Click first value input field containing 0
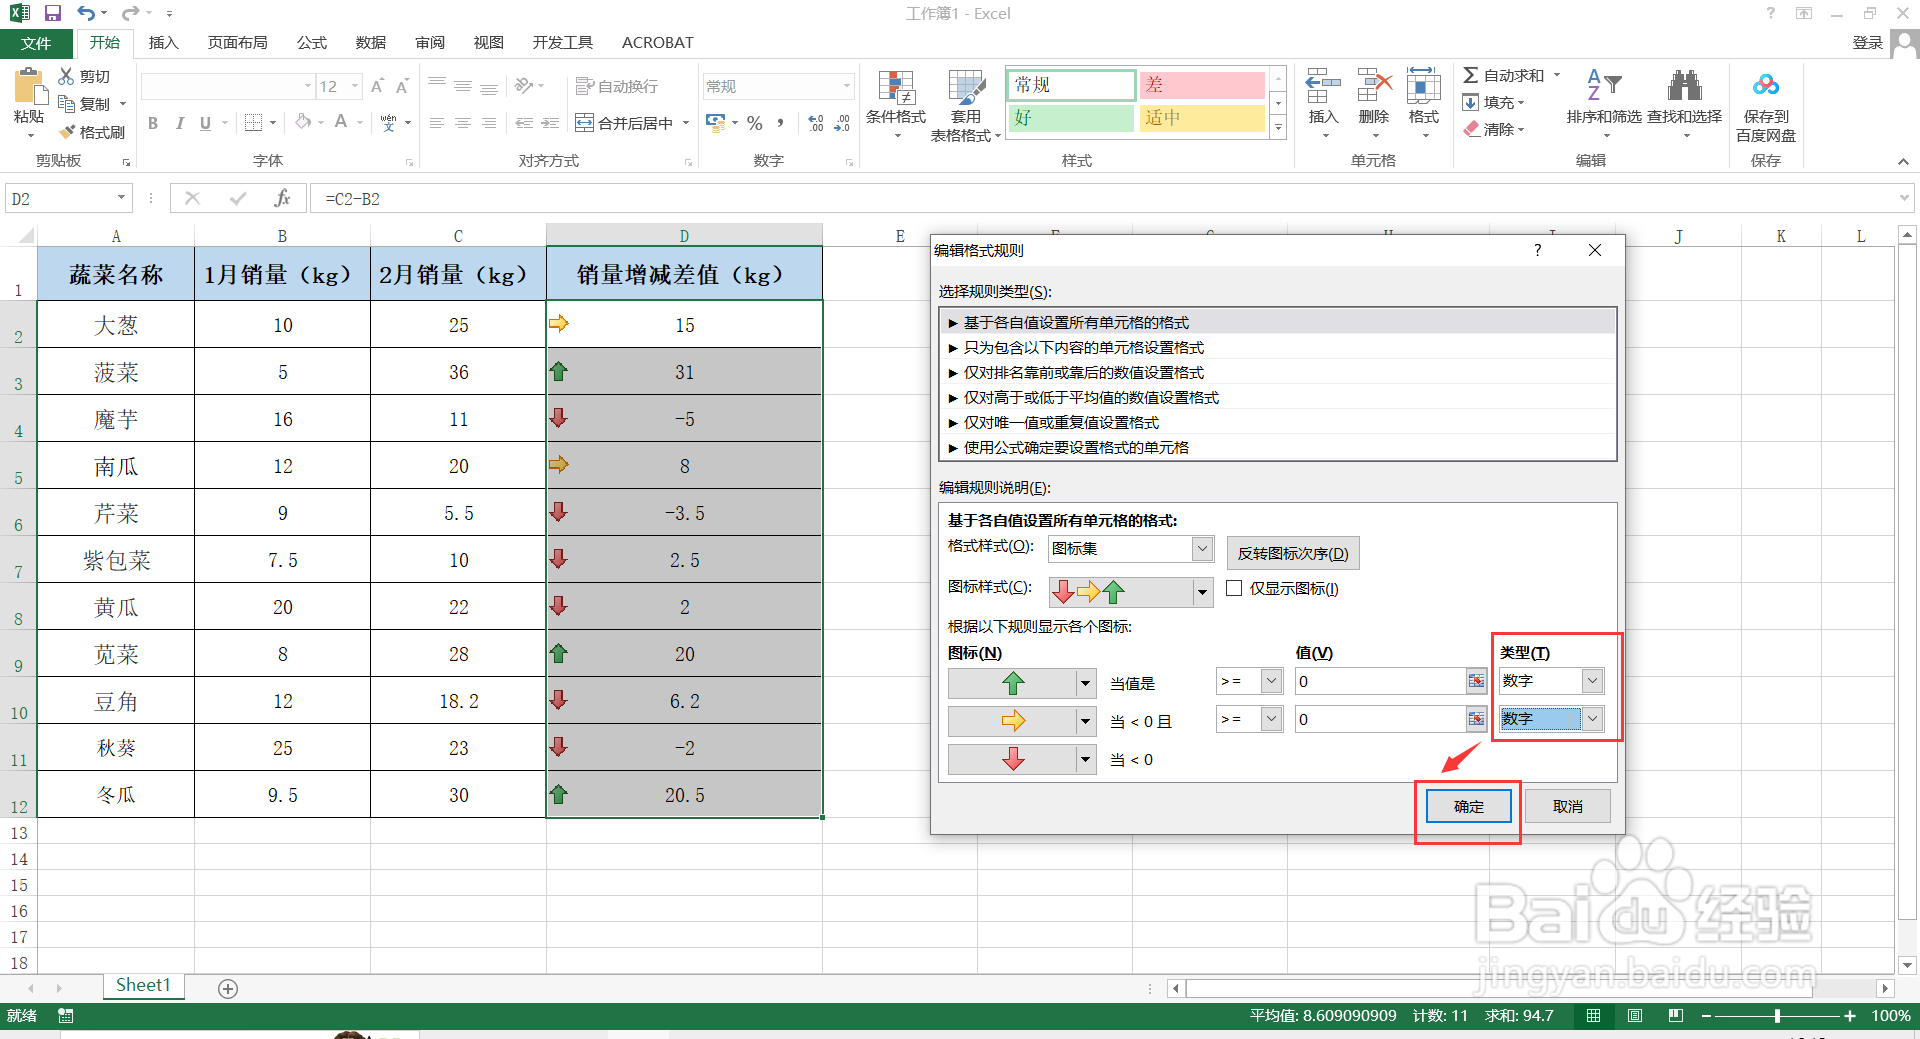 click(1380, 681)
